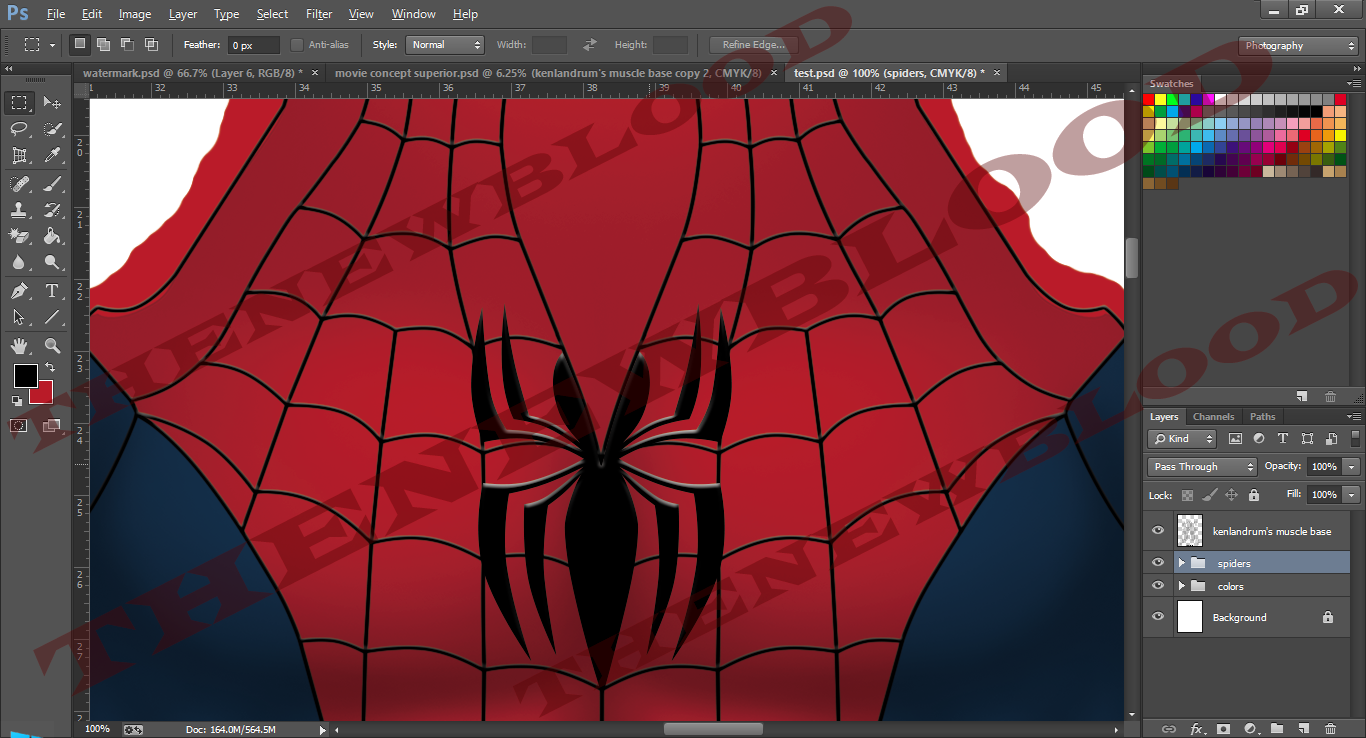Open the Layers panel menu

[x=1354, y=417]
